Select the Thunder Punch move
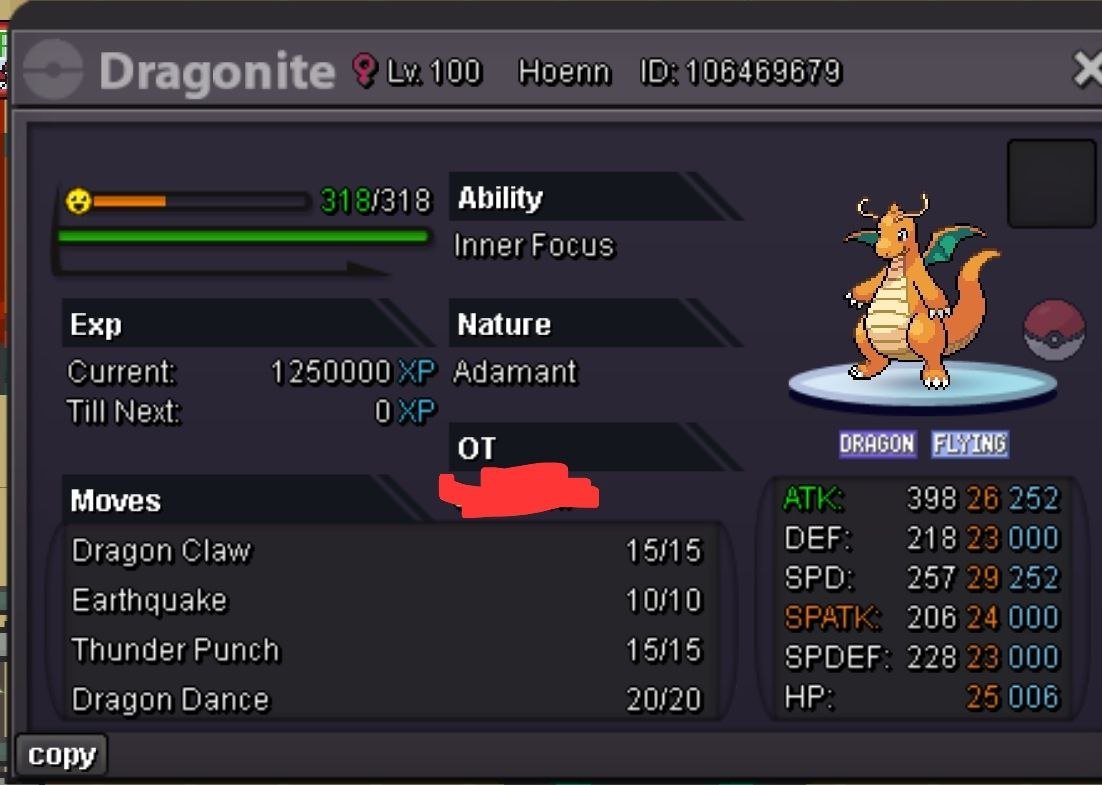The image size is (1102, 785). point(387,650)
